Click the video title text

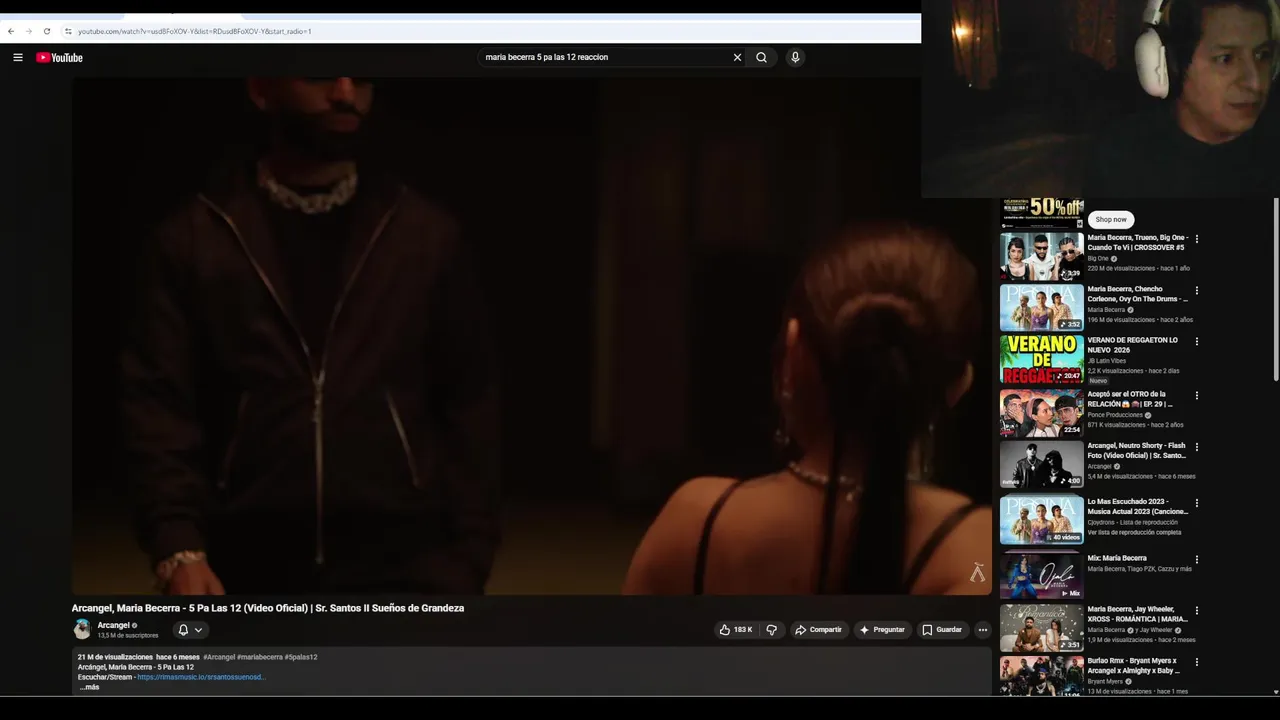tap(268, 608)
